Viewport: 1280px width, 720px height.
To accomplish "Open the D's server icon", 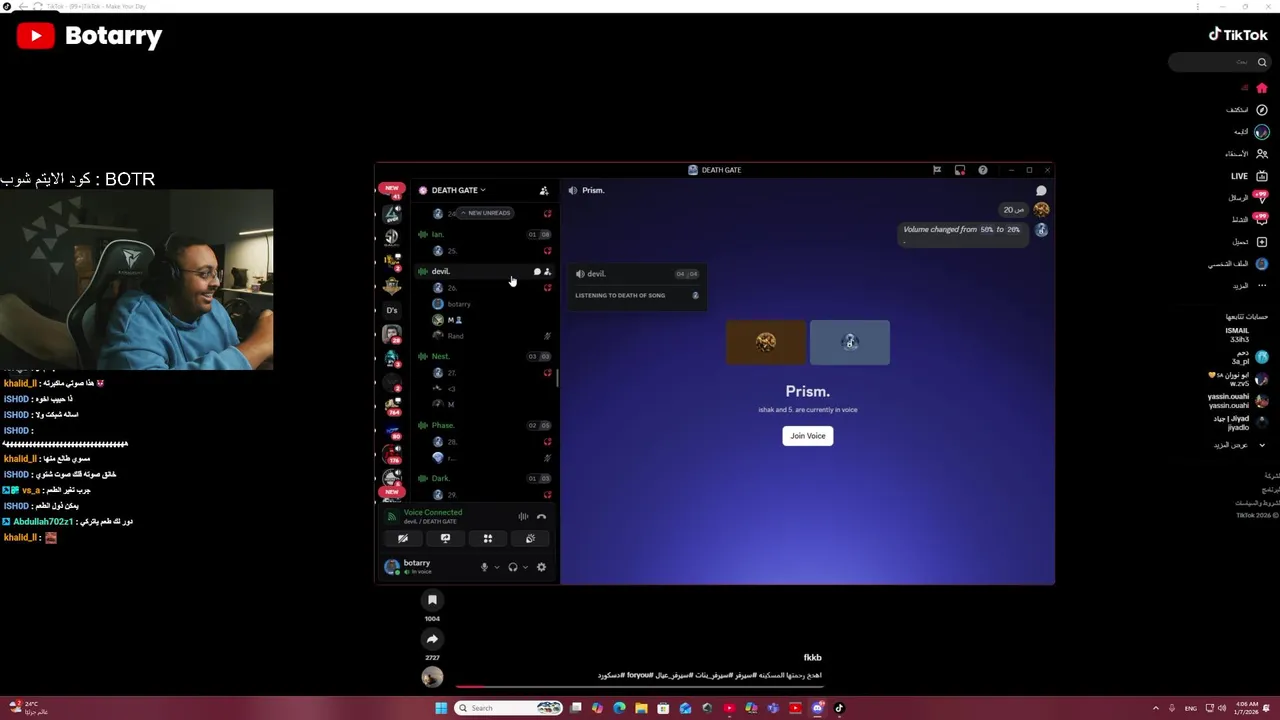I will (x=392, y=310).
